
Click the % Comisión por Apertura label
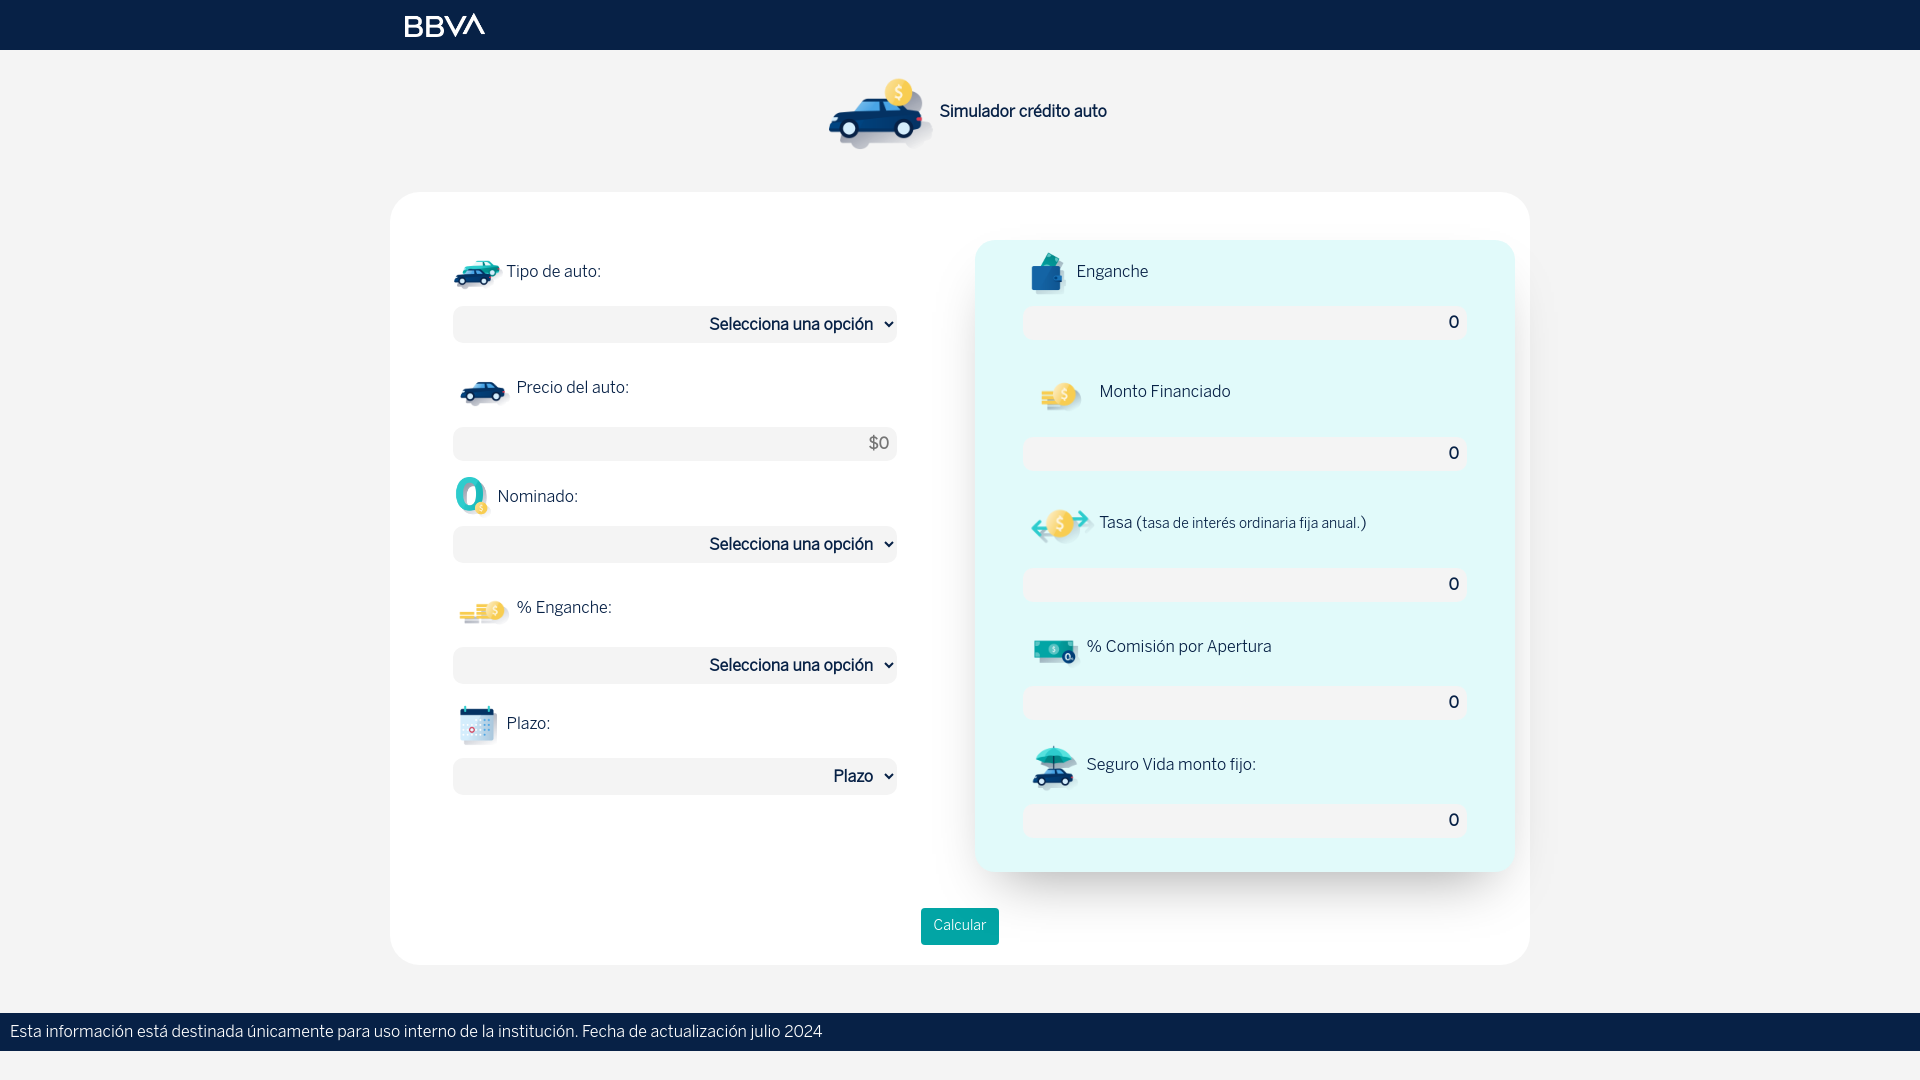[1179, 647]
